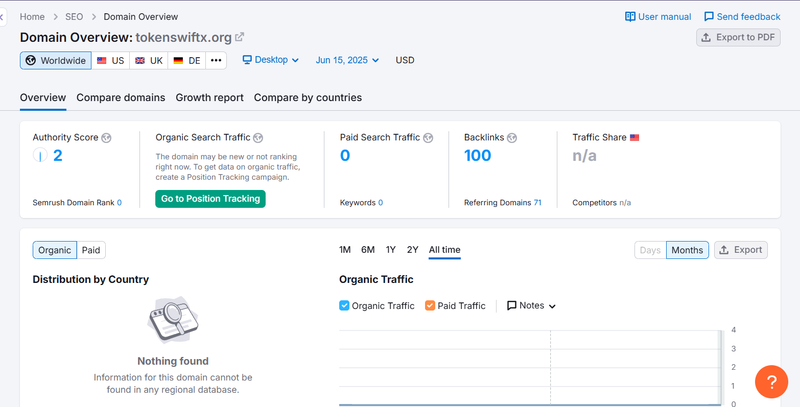The height and width of the screenshot is (407, 800).
Task: Open more countries ellipsis button
Action: (216, 60)
